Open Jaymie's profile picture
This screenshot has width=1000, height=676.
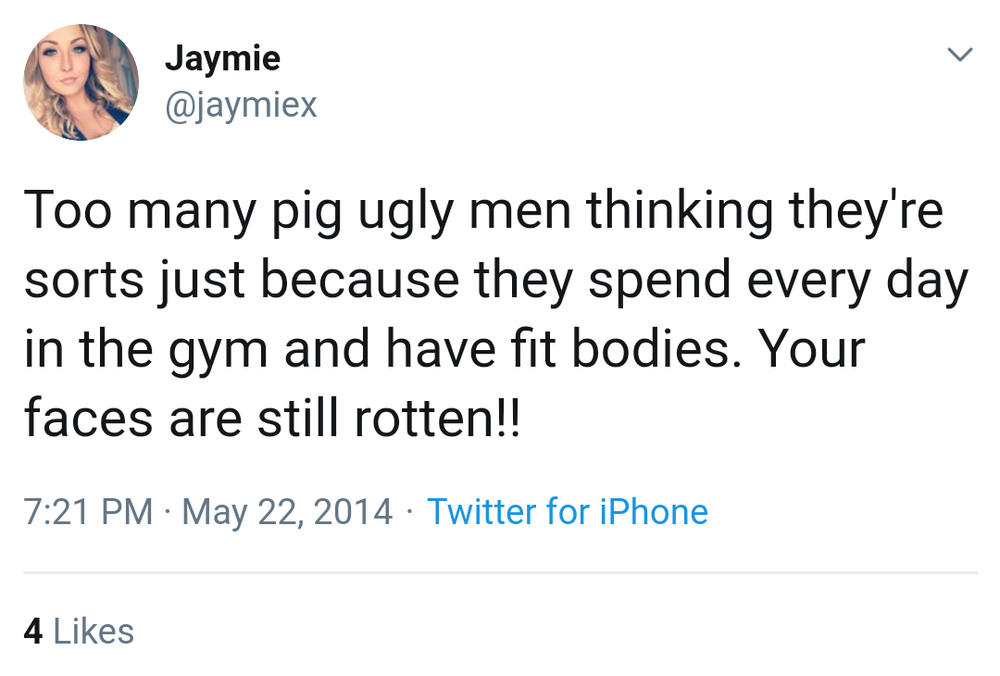[80, 82]
